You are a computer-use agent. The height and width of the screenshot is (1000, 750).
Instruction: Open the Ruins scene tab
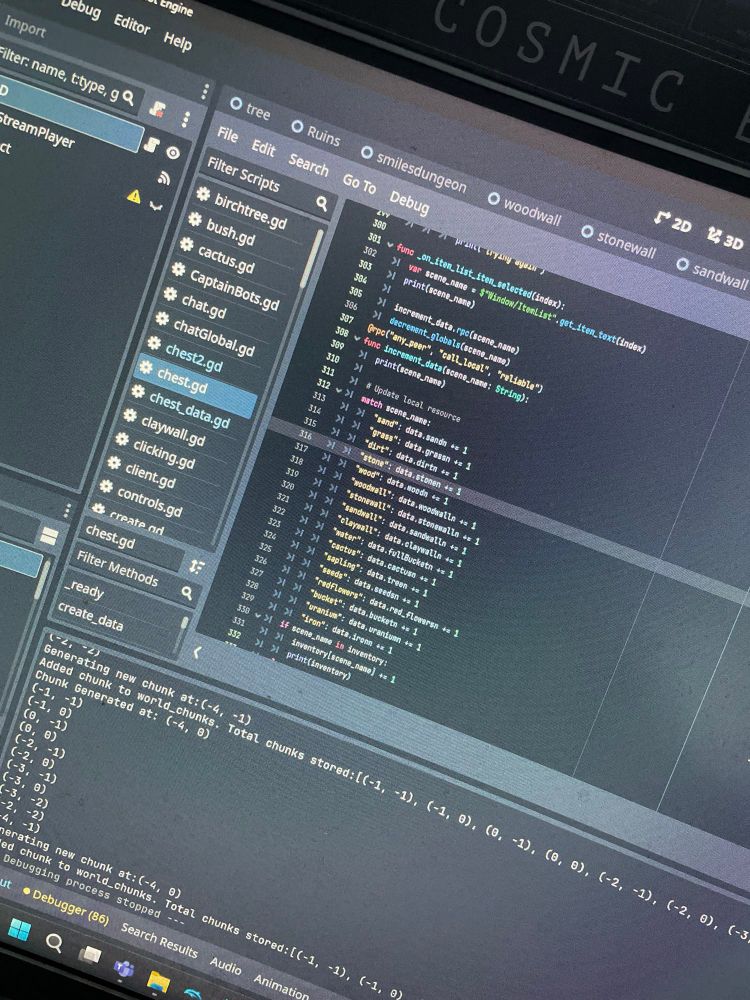pos(316,132)
